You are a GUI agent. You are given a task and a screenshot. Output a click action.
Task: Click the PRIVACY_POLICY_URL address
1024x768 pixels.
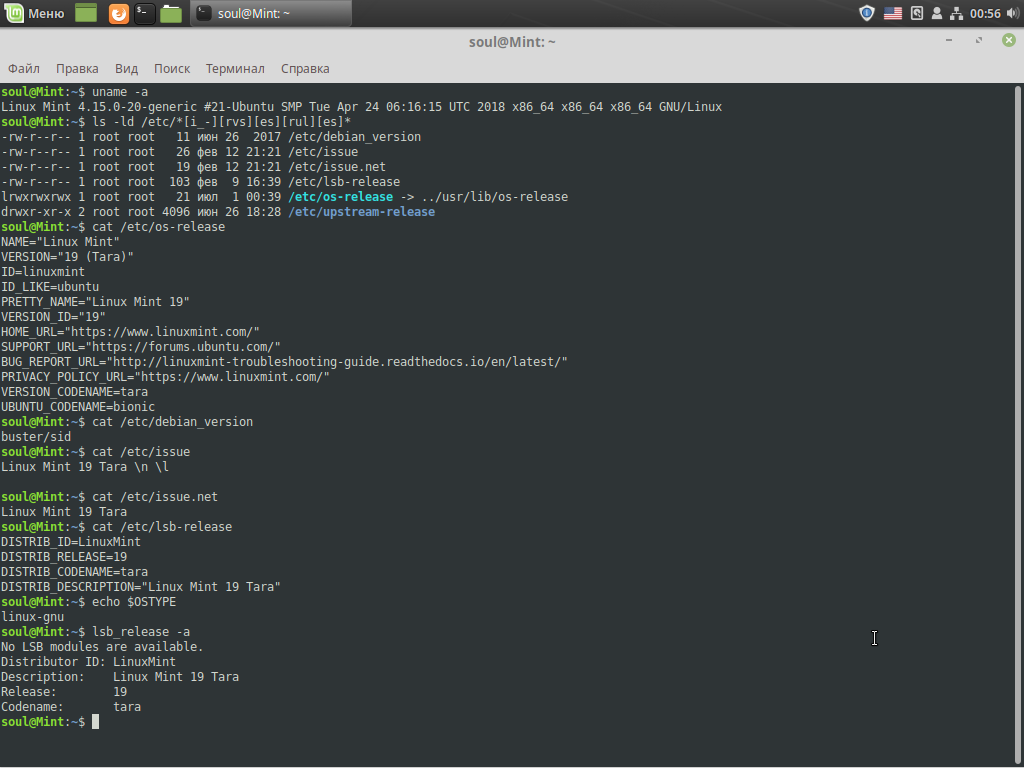(232, 377)
